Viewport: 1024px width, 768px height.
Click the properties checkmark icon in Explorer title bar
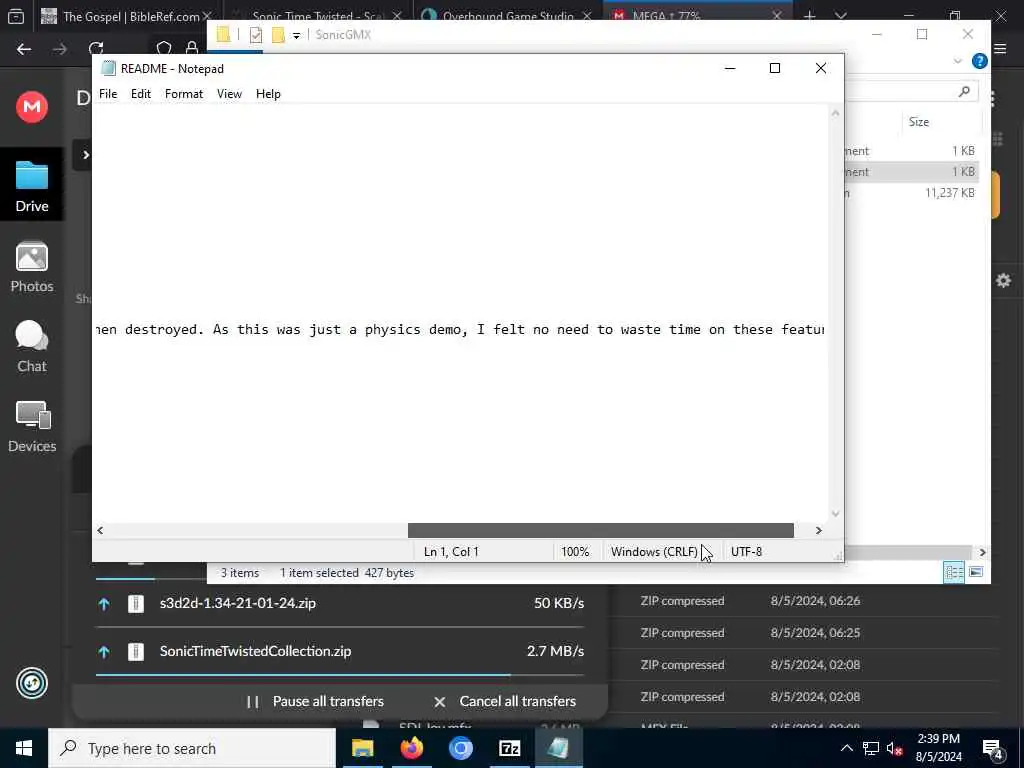[x=256, y=35]
